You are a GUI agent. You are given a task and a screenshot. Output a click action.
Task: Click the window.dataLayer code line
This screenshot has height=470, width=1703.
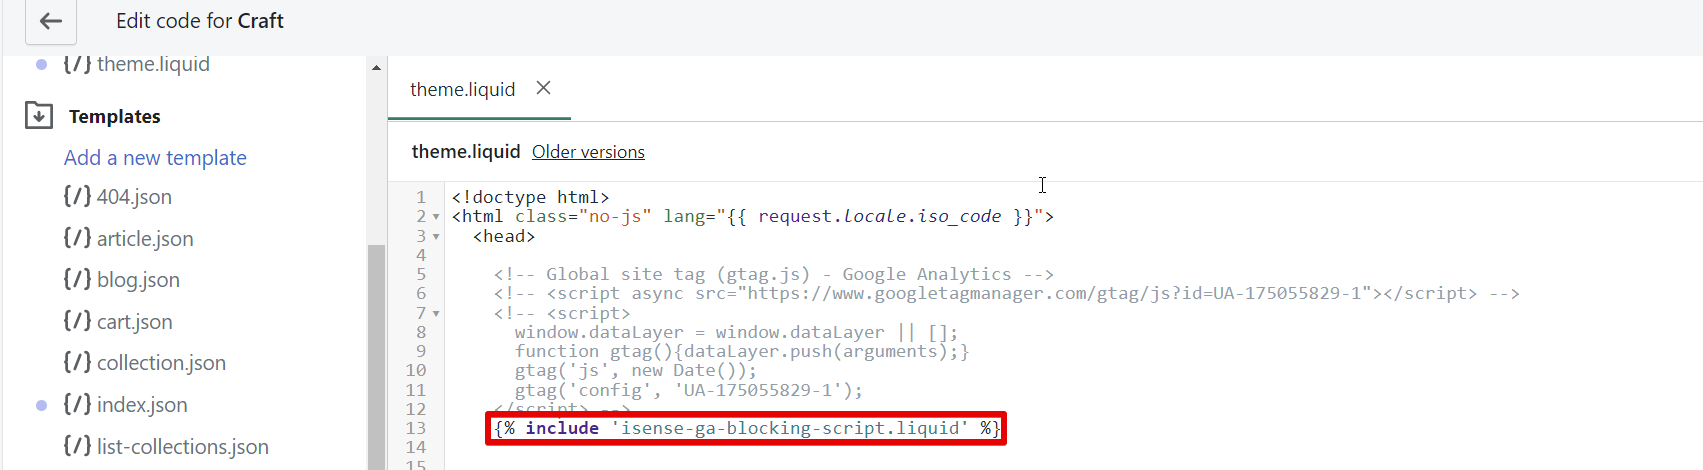click(x=736, y=332)
